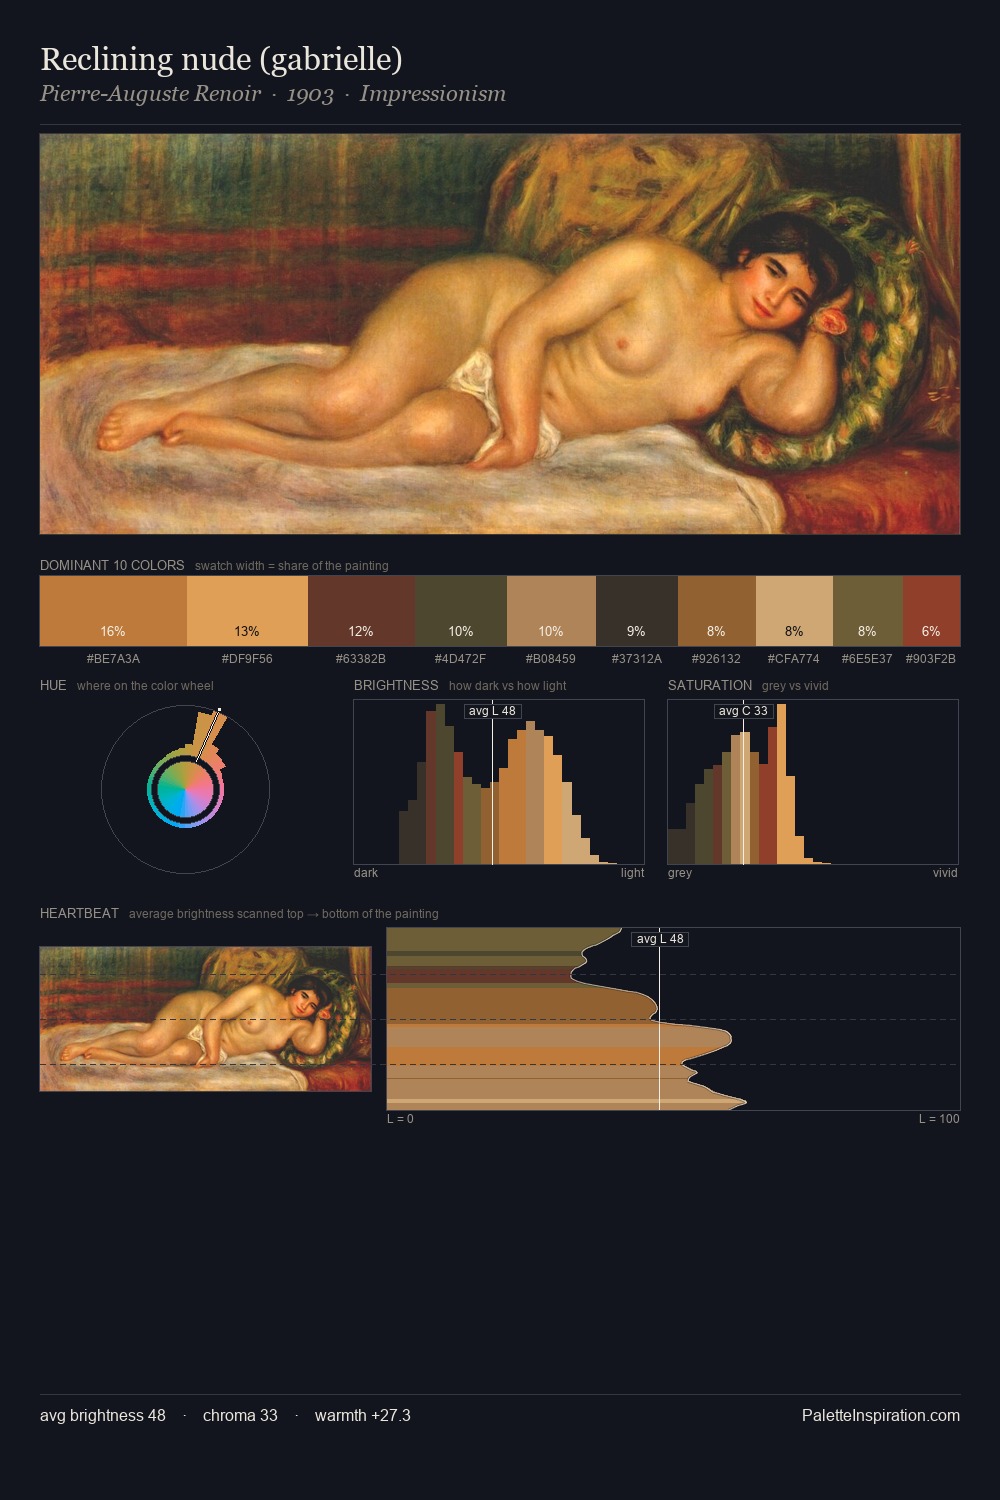Click the HEARTBEAT section heading

click(79, 913)
